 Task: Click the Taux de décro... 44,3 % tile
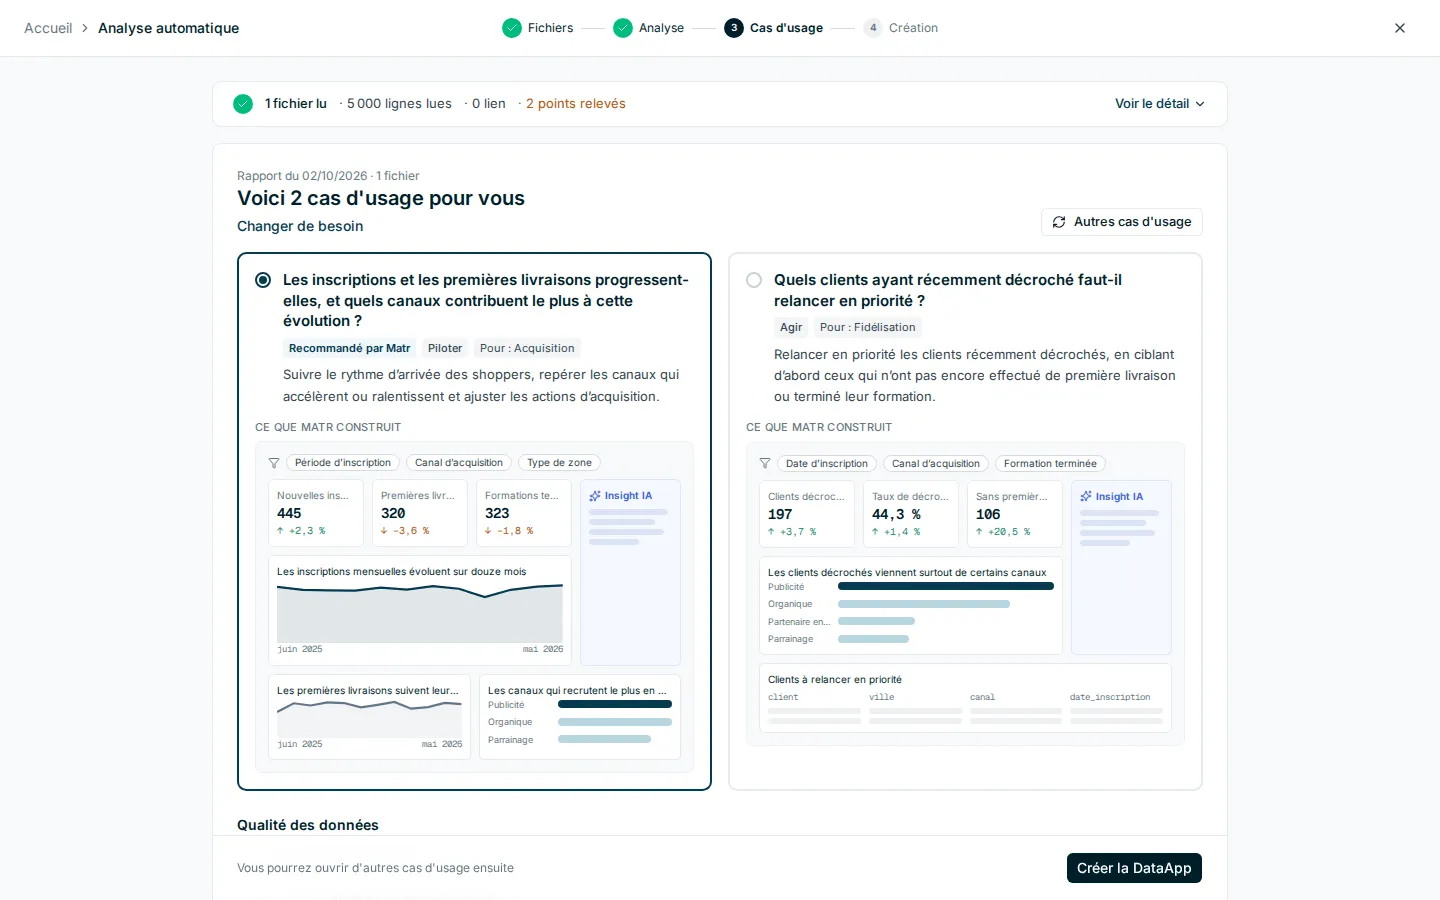pyautogui.click(x=911, y=514)
